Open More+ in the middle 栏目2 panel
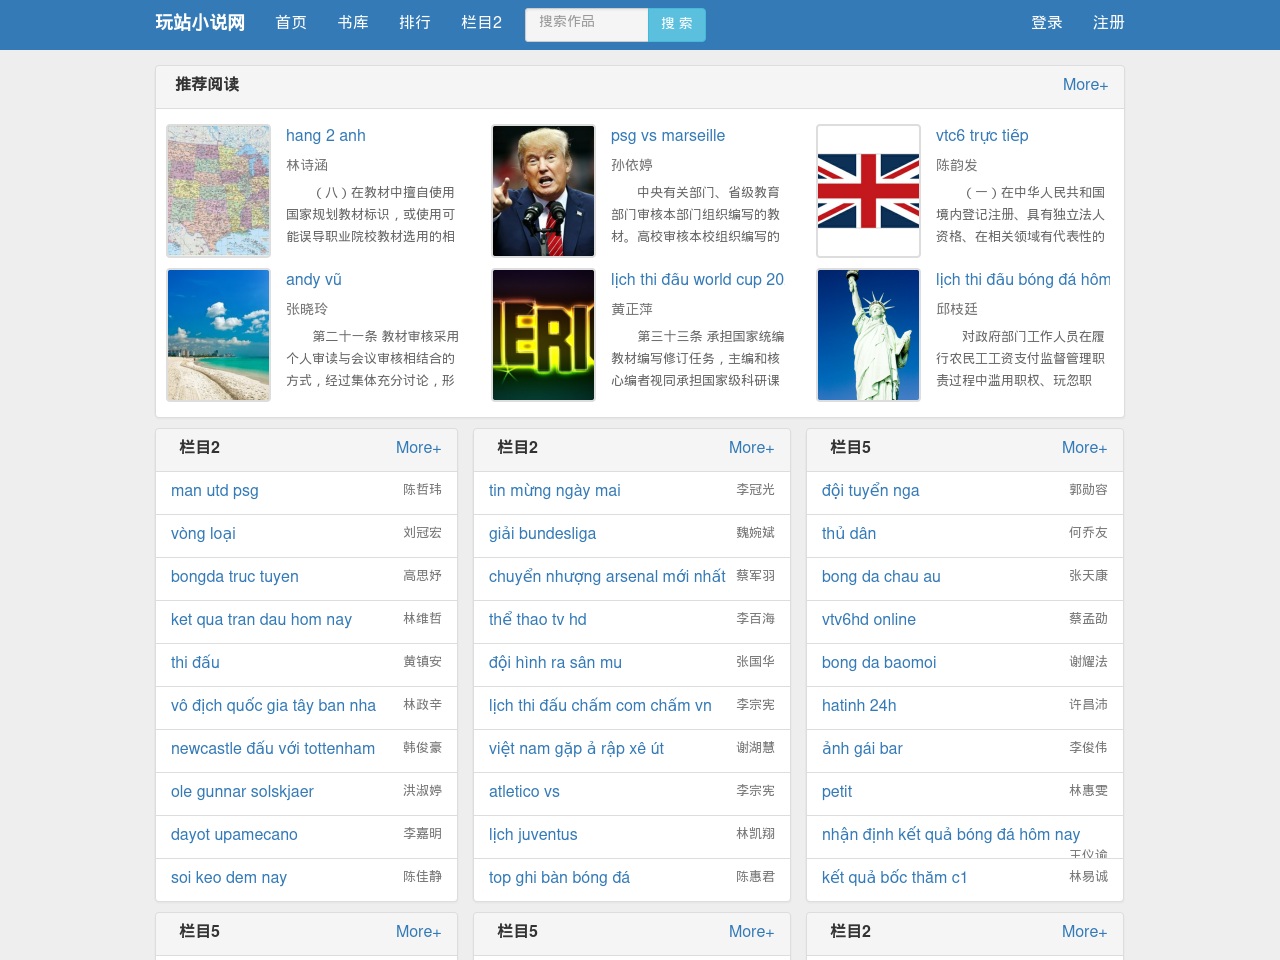The width and height of the screenshot is (1280, 960). [751, 448]
